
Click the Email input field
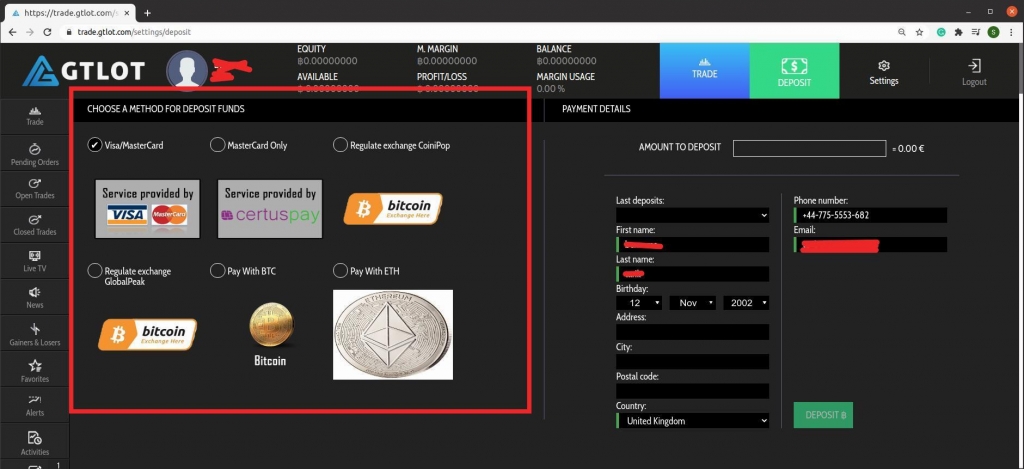(x=871, y=244)
